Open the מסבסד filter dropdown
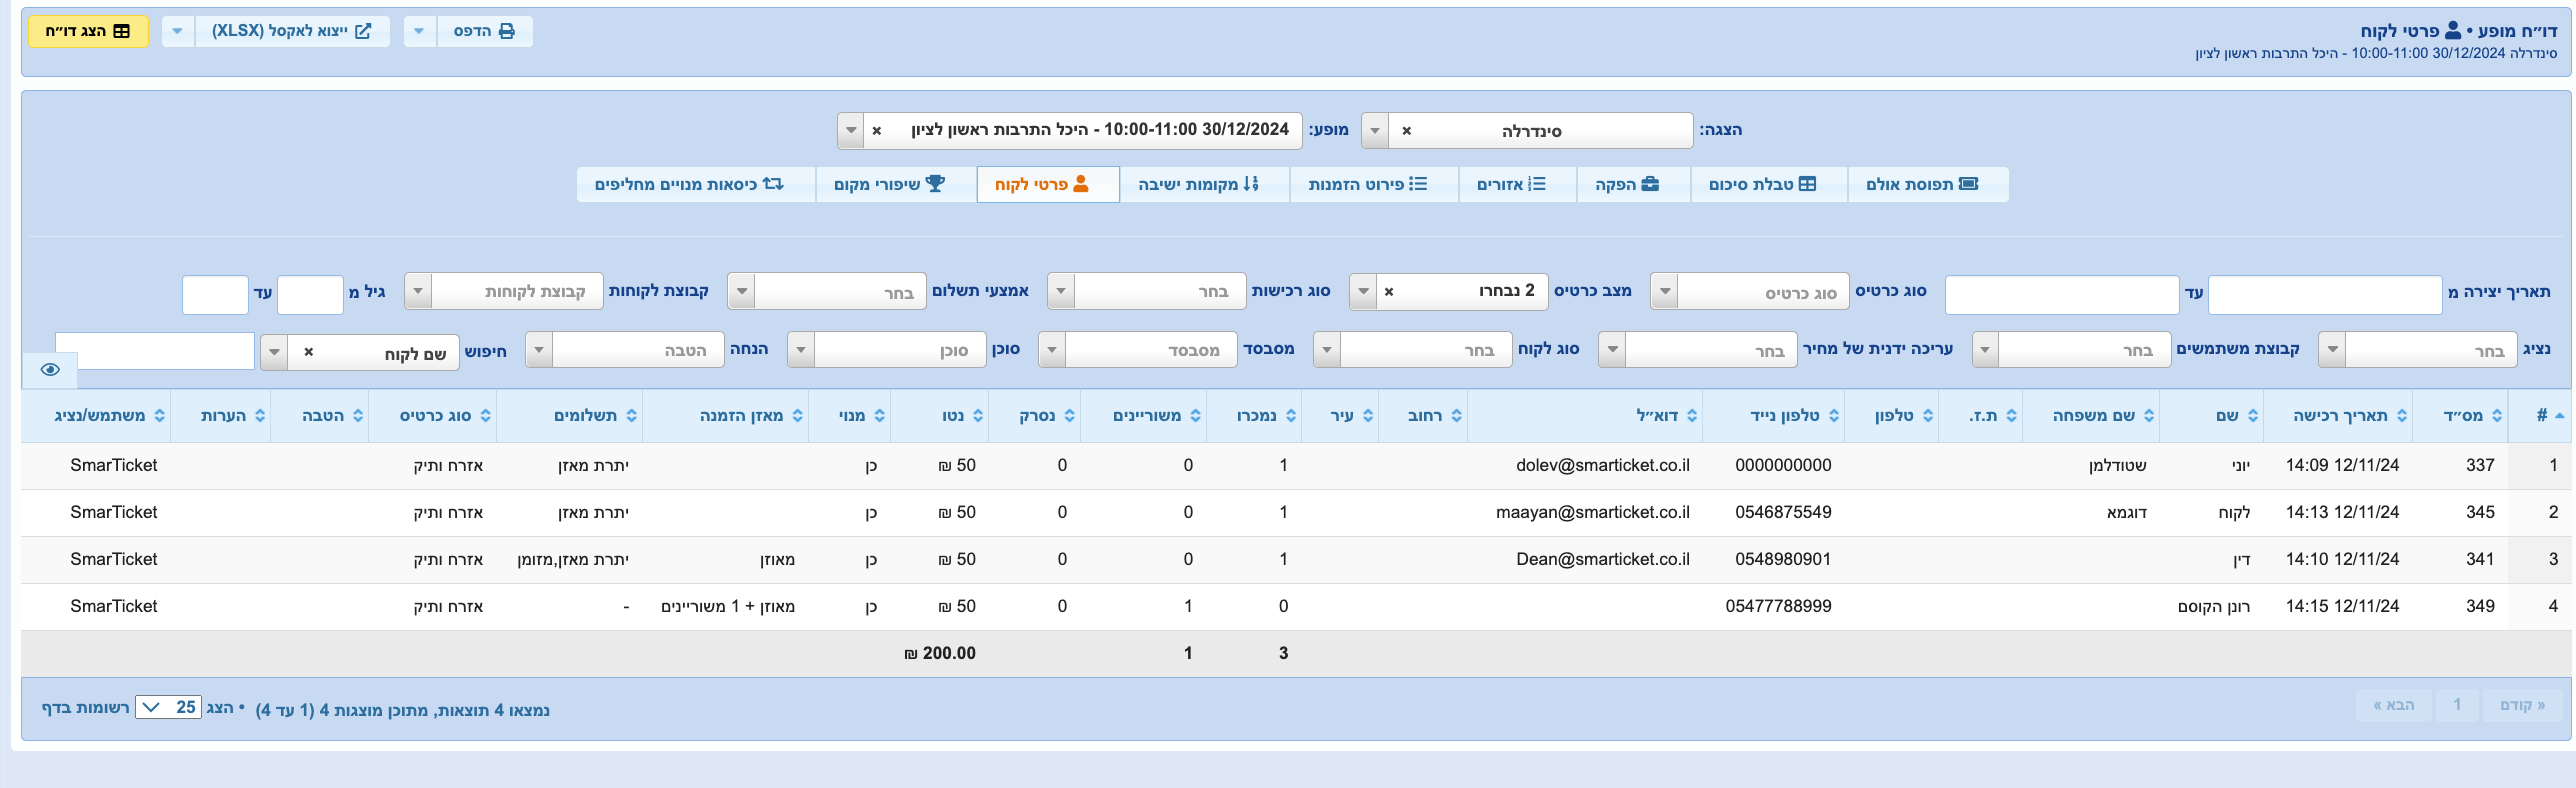The width and height of the screenshot is (2576, 788). 1137,350
